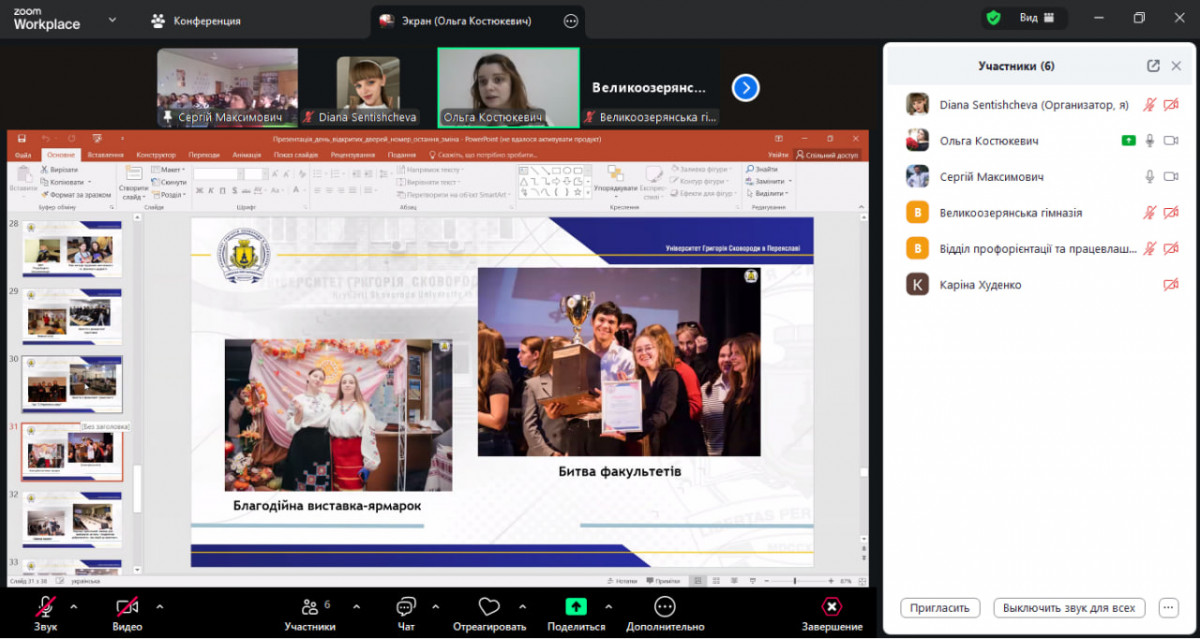
Task: Show next video thumbnails with blue arrow
Action: (x=745, y=88)
